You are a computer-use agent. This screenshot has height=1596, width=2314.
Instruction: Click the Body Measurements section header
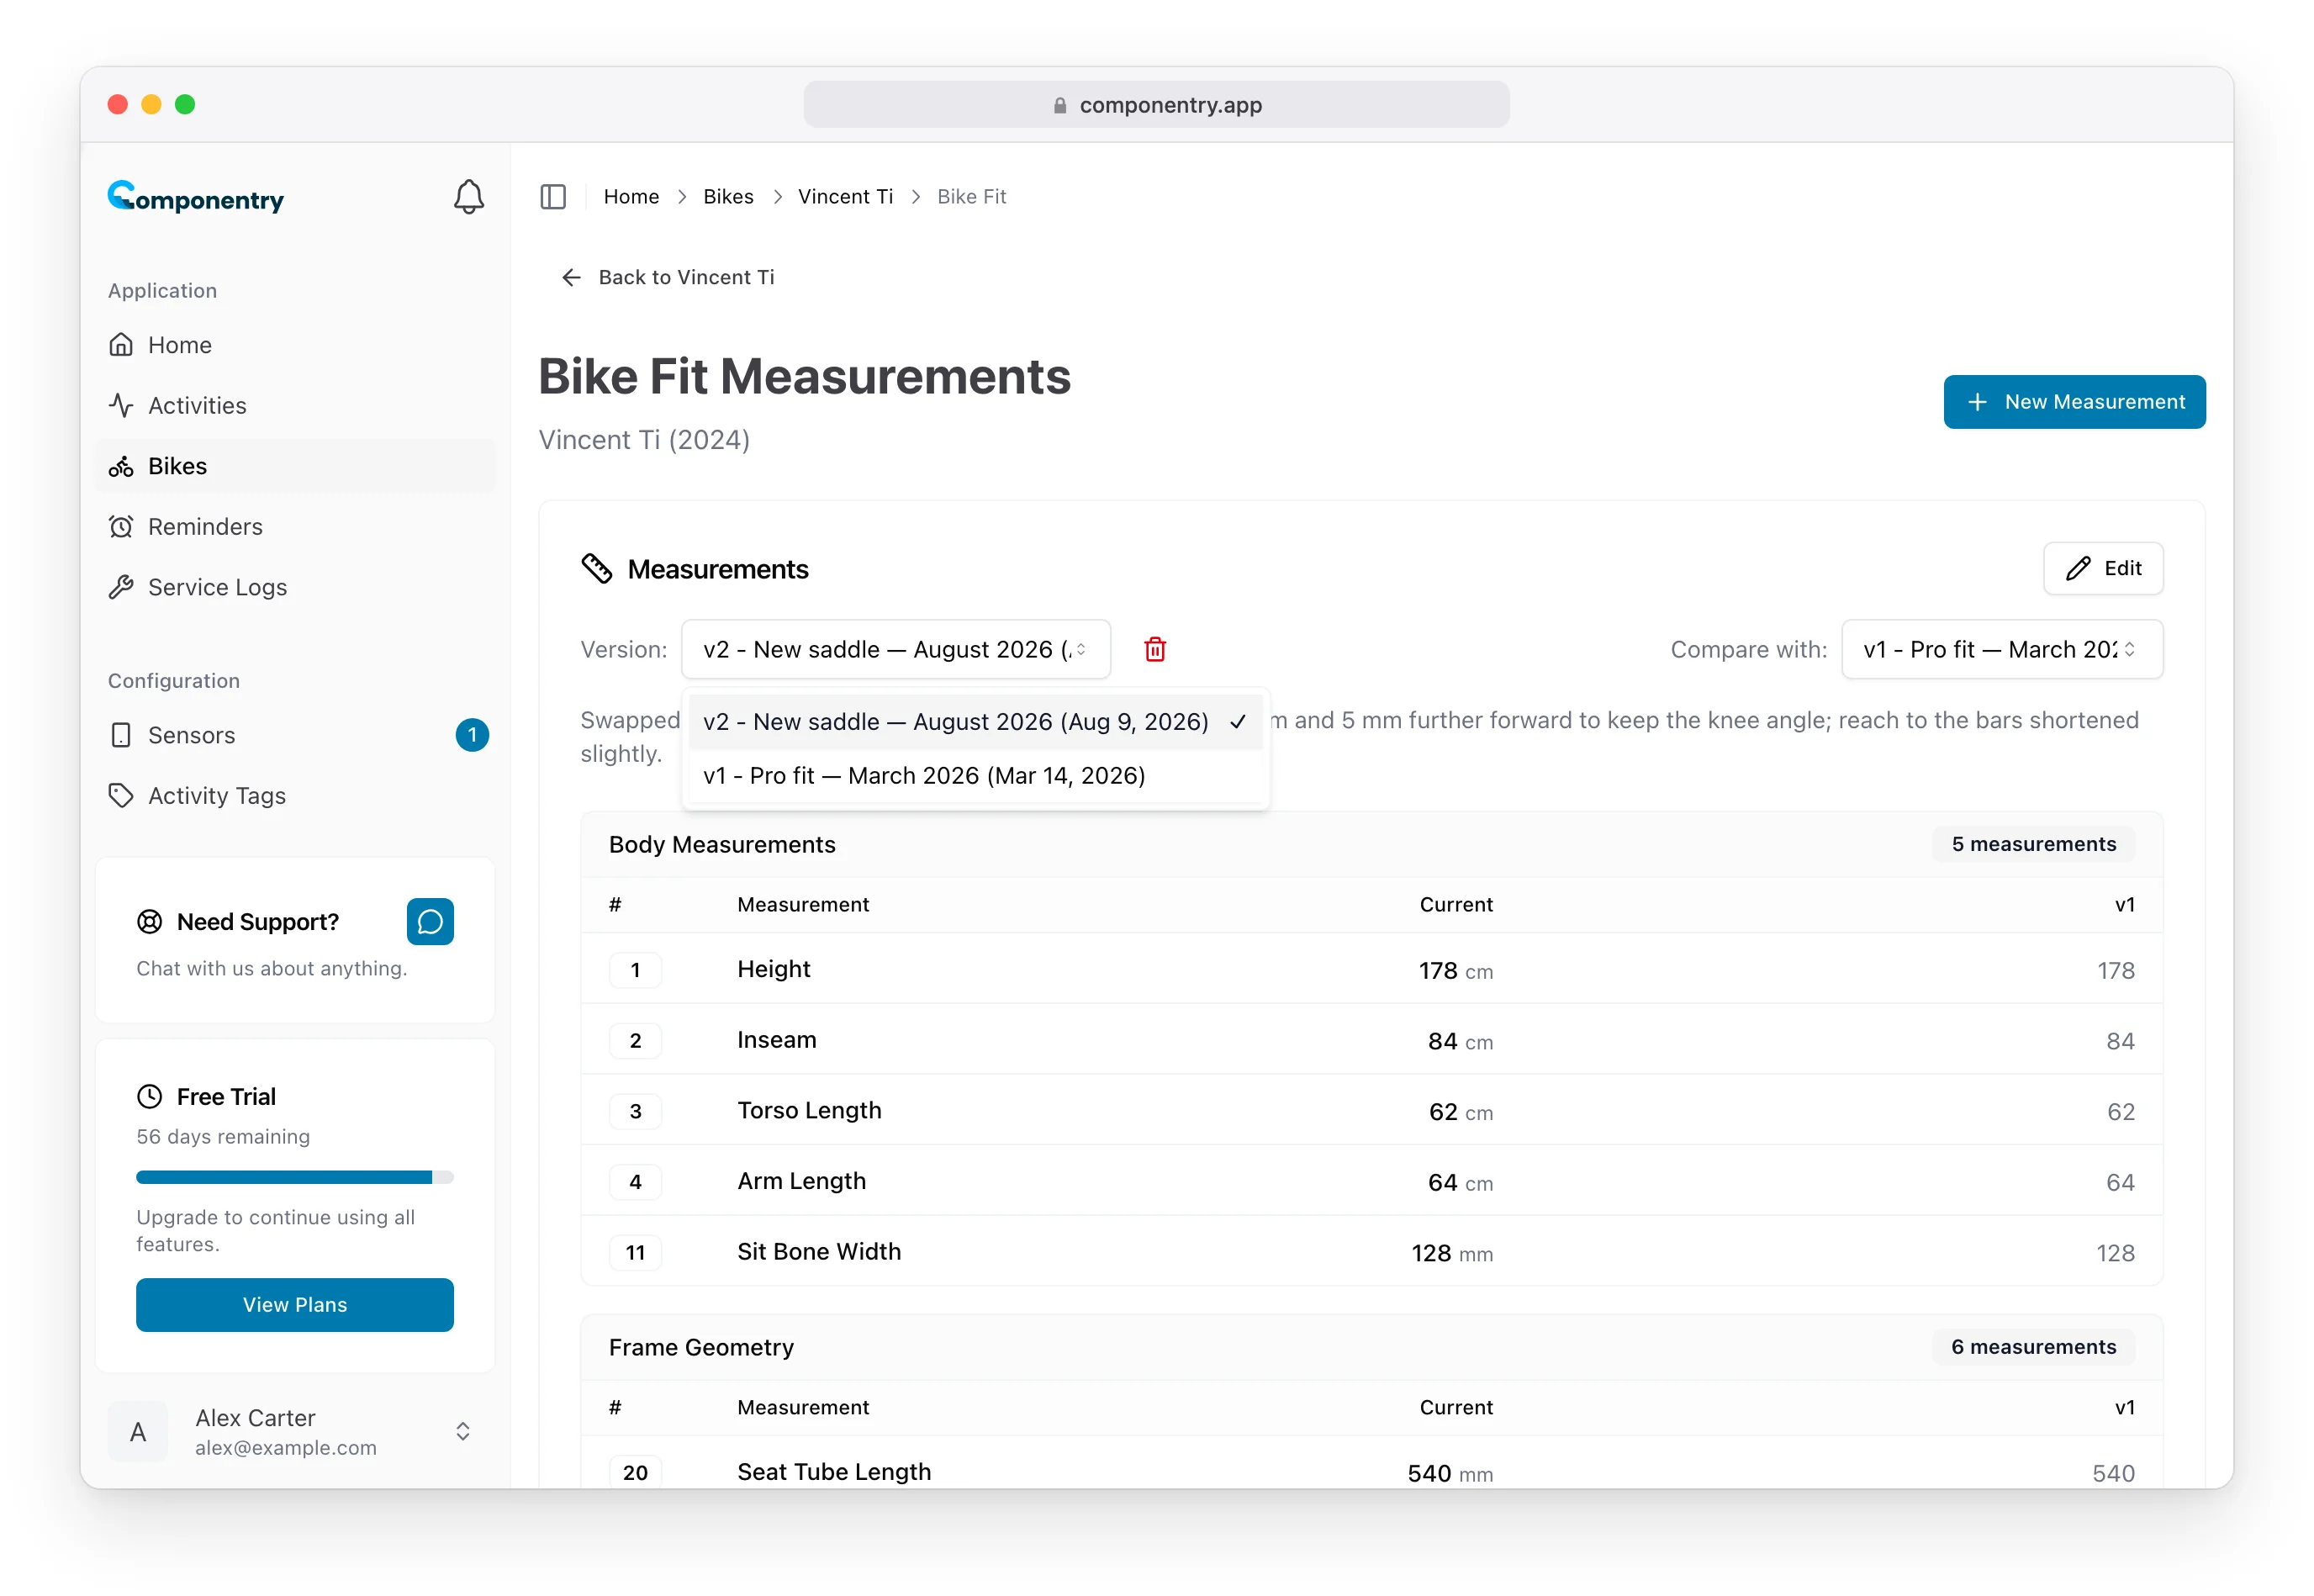1371,845
